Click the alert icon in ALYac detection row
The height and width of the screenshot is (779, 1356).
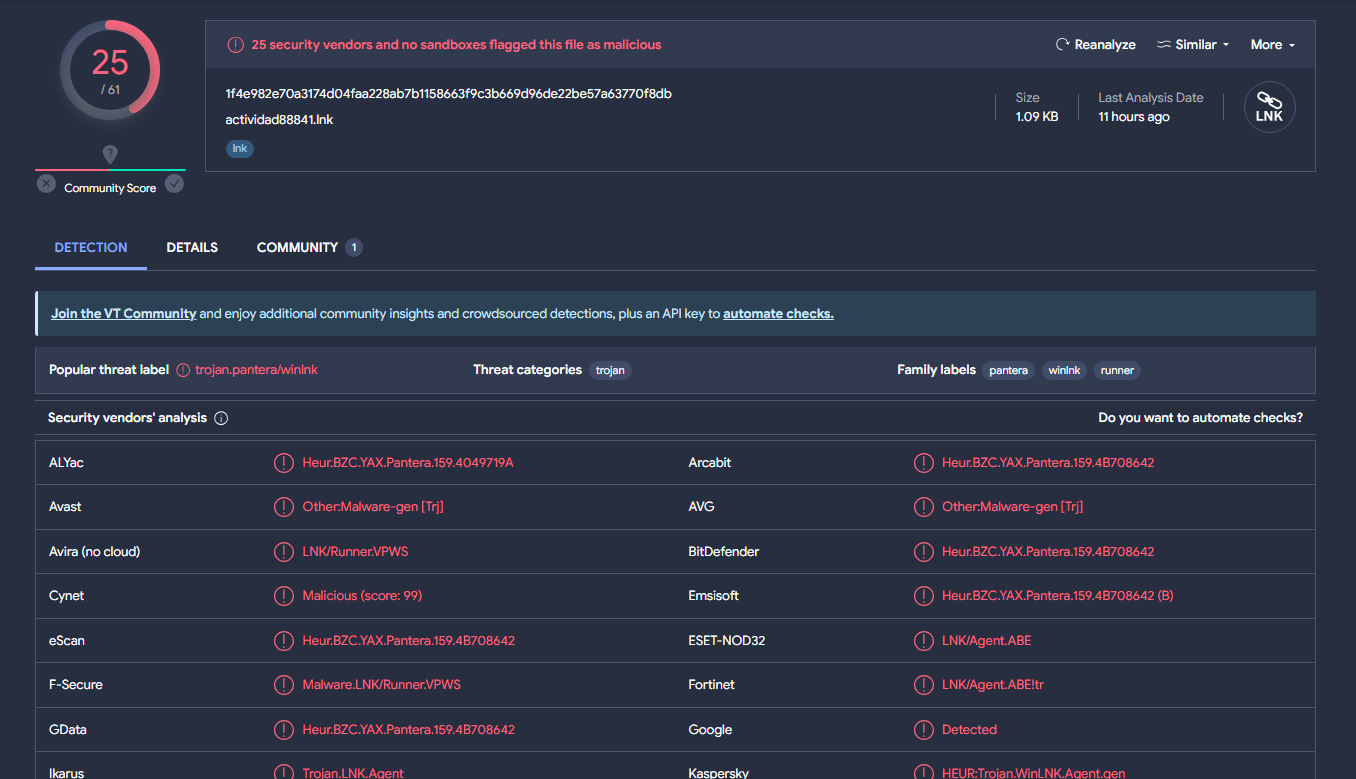(x=284, y=463)
